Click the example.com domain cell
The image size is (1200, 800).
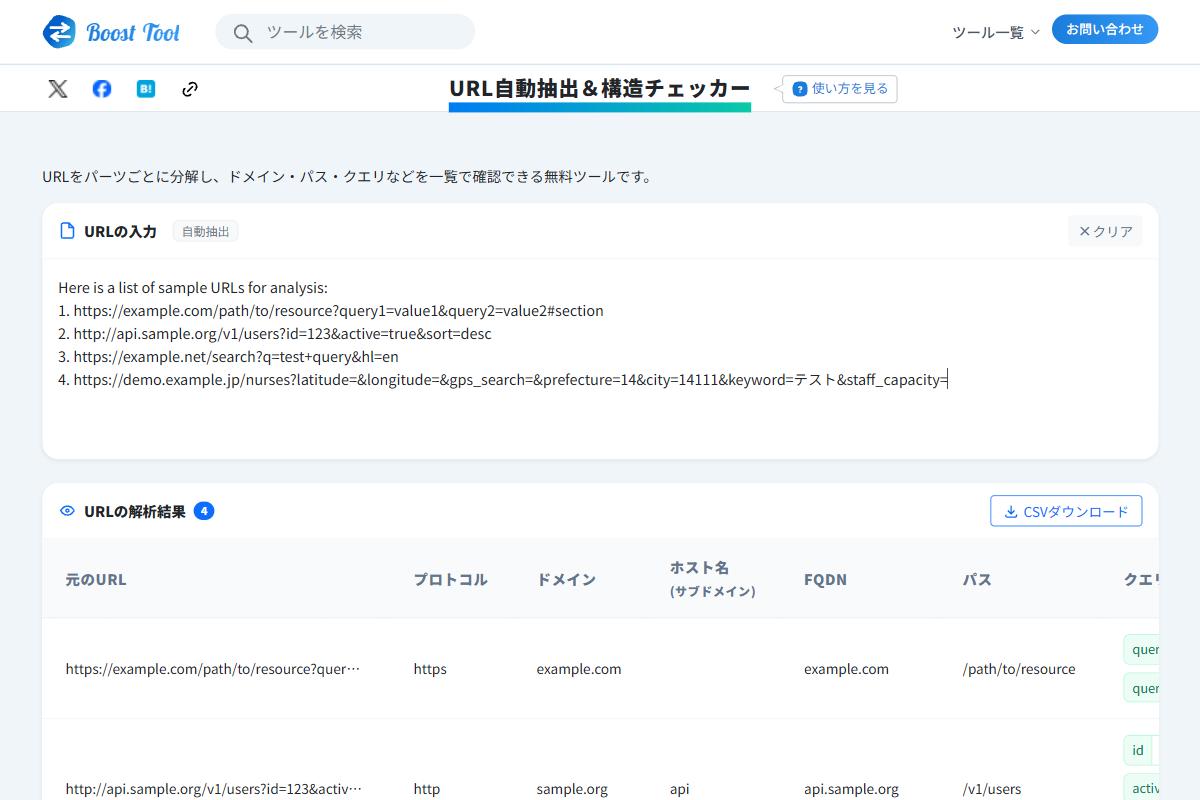coord(579,669)
